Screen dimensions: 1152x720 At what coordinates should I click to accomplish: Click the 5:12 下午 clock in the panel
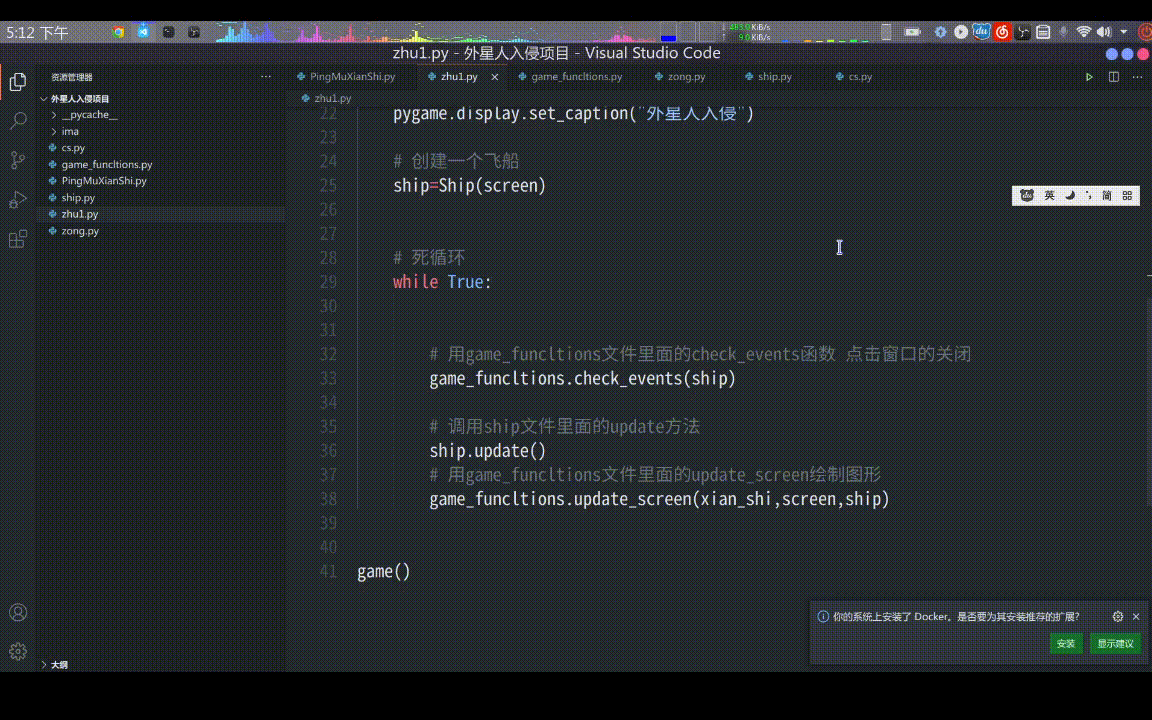click(37, 32)
